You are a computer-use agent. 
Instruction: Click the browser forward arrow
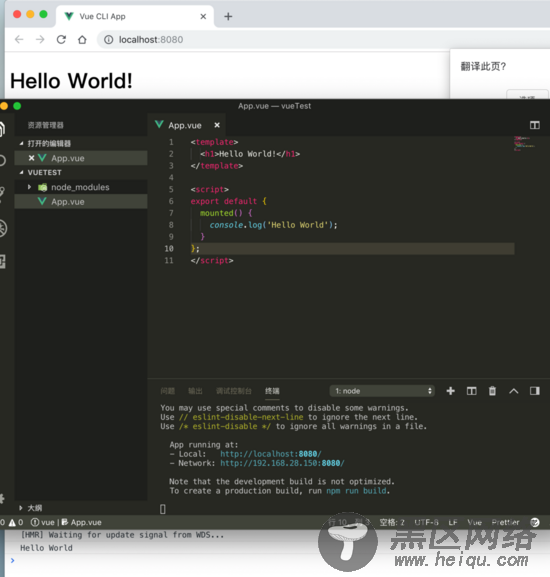point(40,39)
